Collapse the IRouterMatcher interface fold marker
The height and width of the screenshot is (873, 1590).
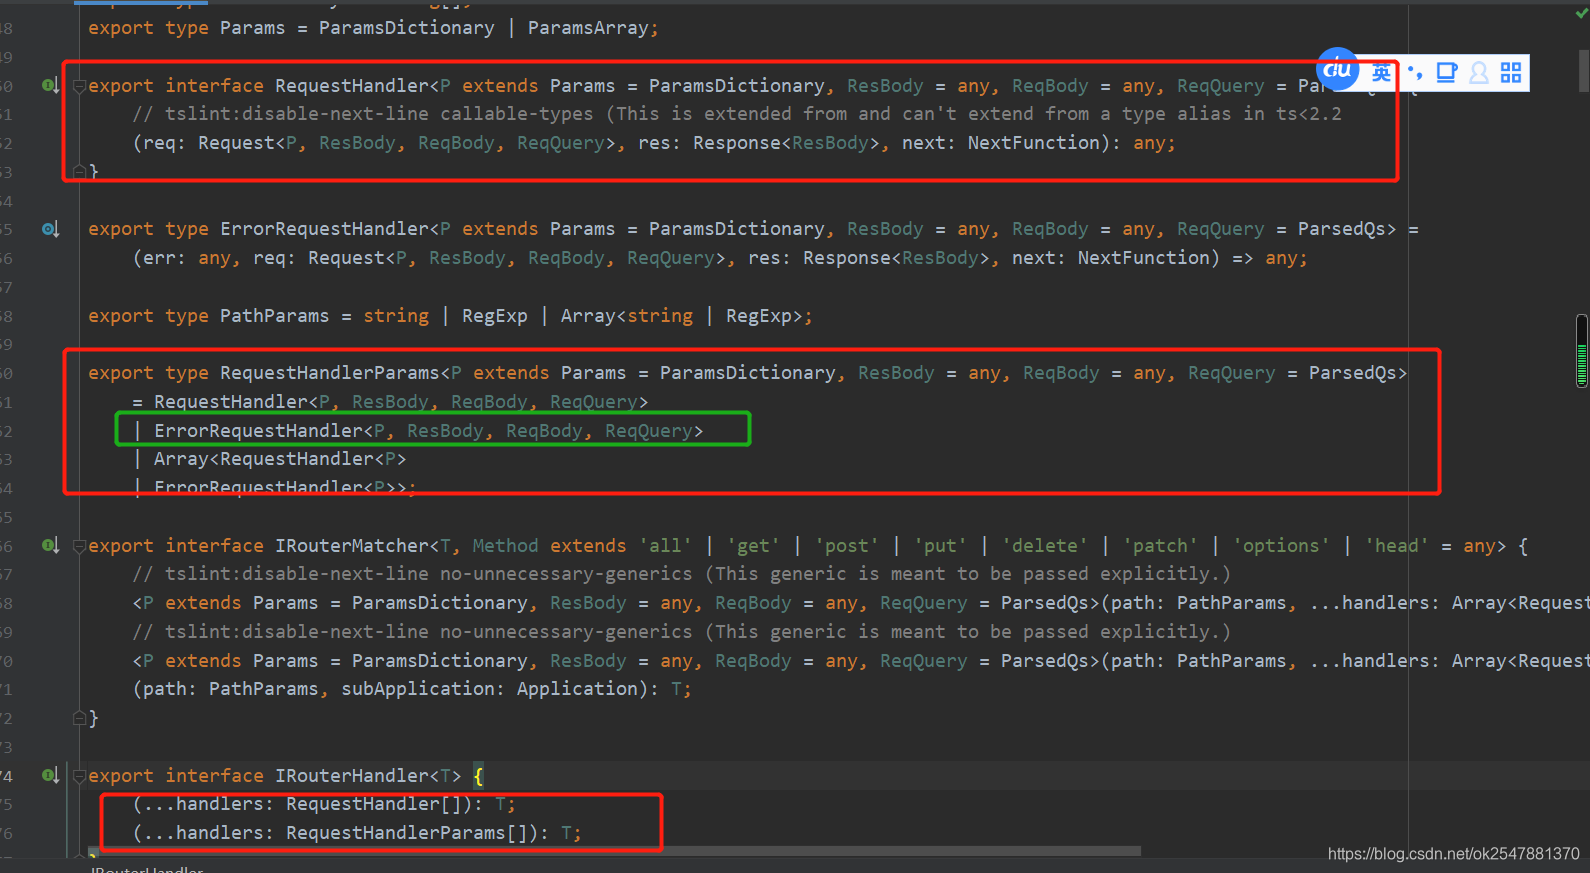coord(79,546)
